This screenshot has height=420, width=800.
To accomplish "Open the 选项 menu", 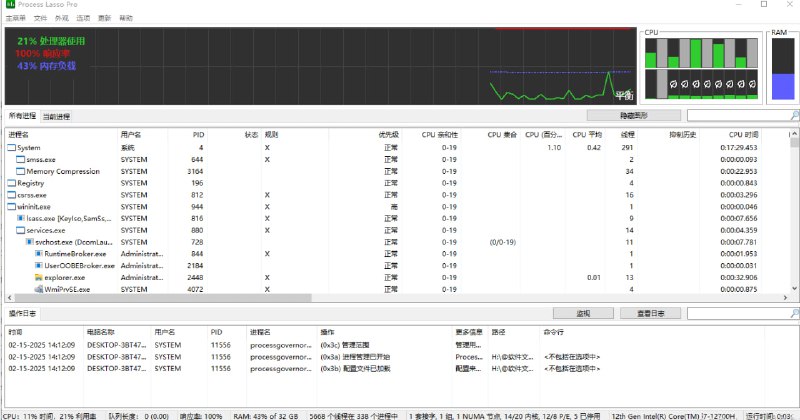I will pos(83,18).
